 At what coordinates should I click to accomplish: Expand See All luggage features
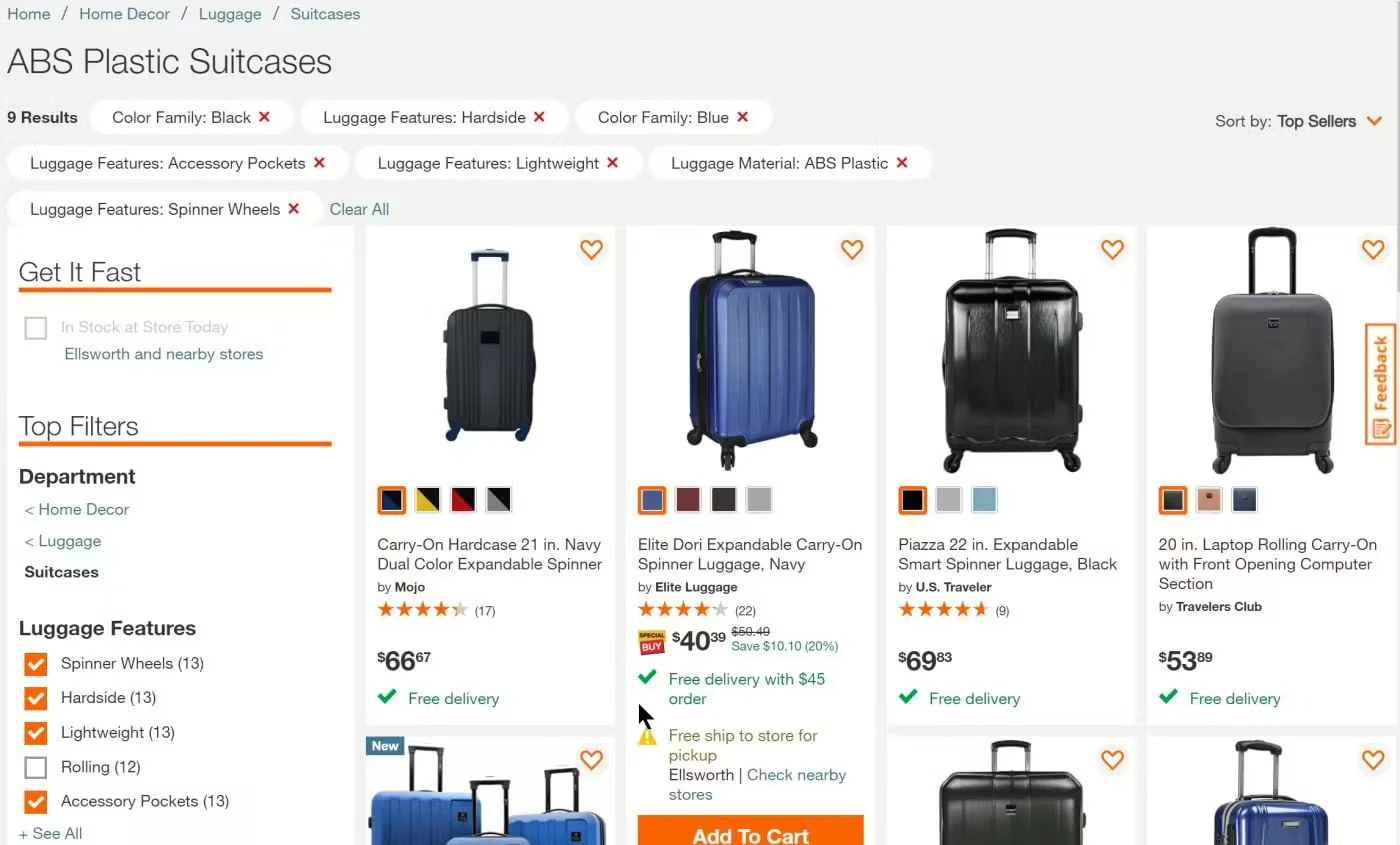(51, 833)
